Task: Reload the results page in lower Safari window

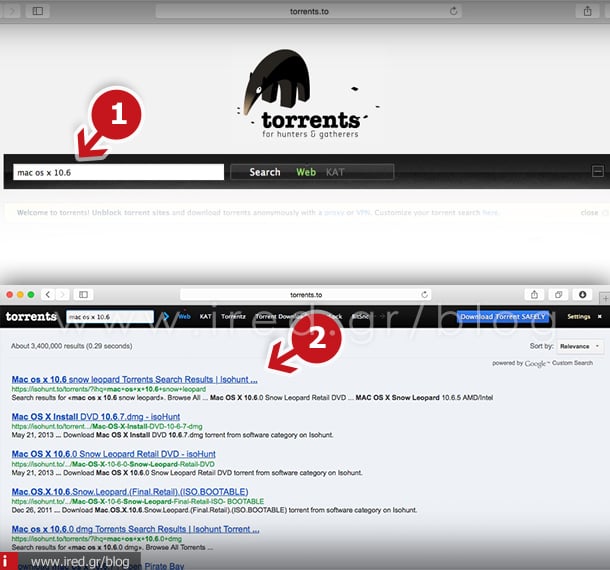Action: 424,295
